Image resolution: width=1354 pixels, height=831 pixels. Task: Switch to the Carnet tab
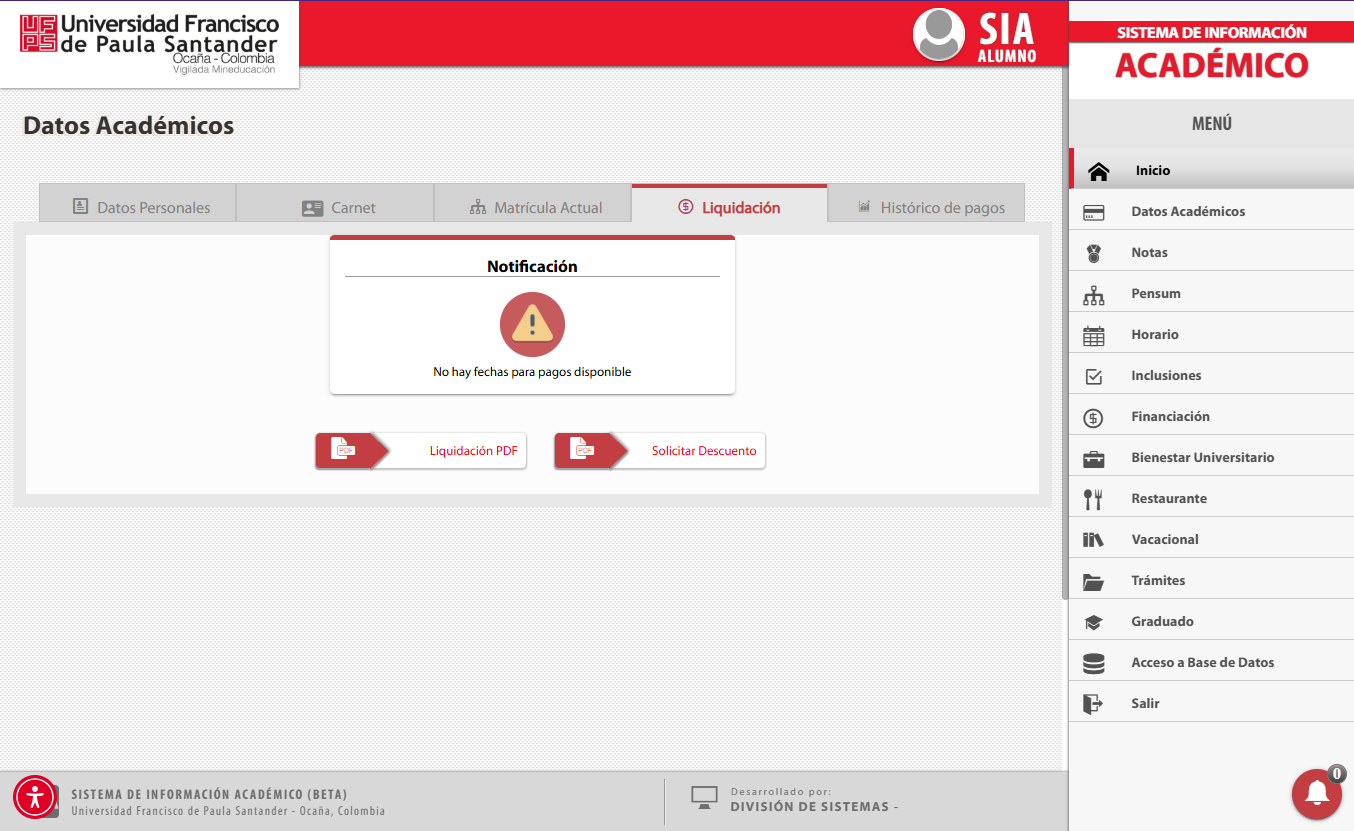pyautogui.click(x=335, y=204)
